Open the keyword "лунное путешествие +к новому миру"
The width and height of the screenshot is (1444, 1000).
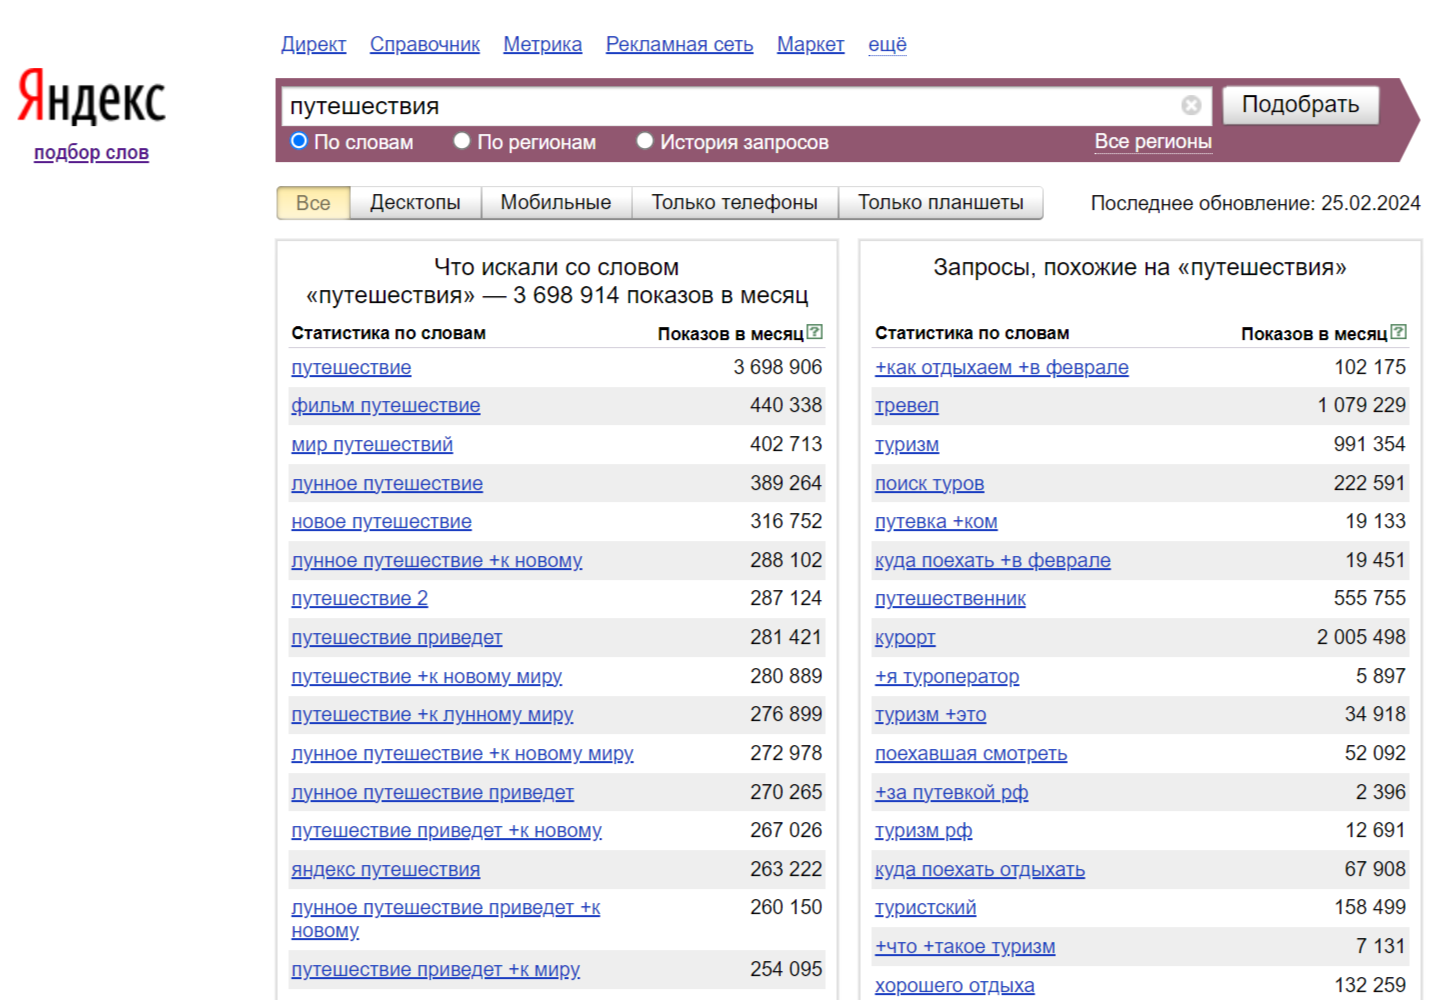(x=462, y=754)
